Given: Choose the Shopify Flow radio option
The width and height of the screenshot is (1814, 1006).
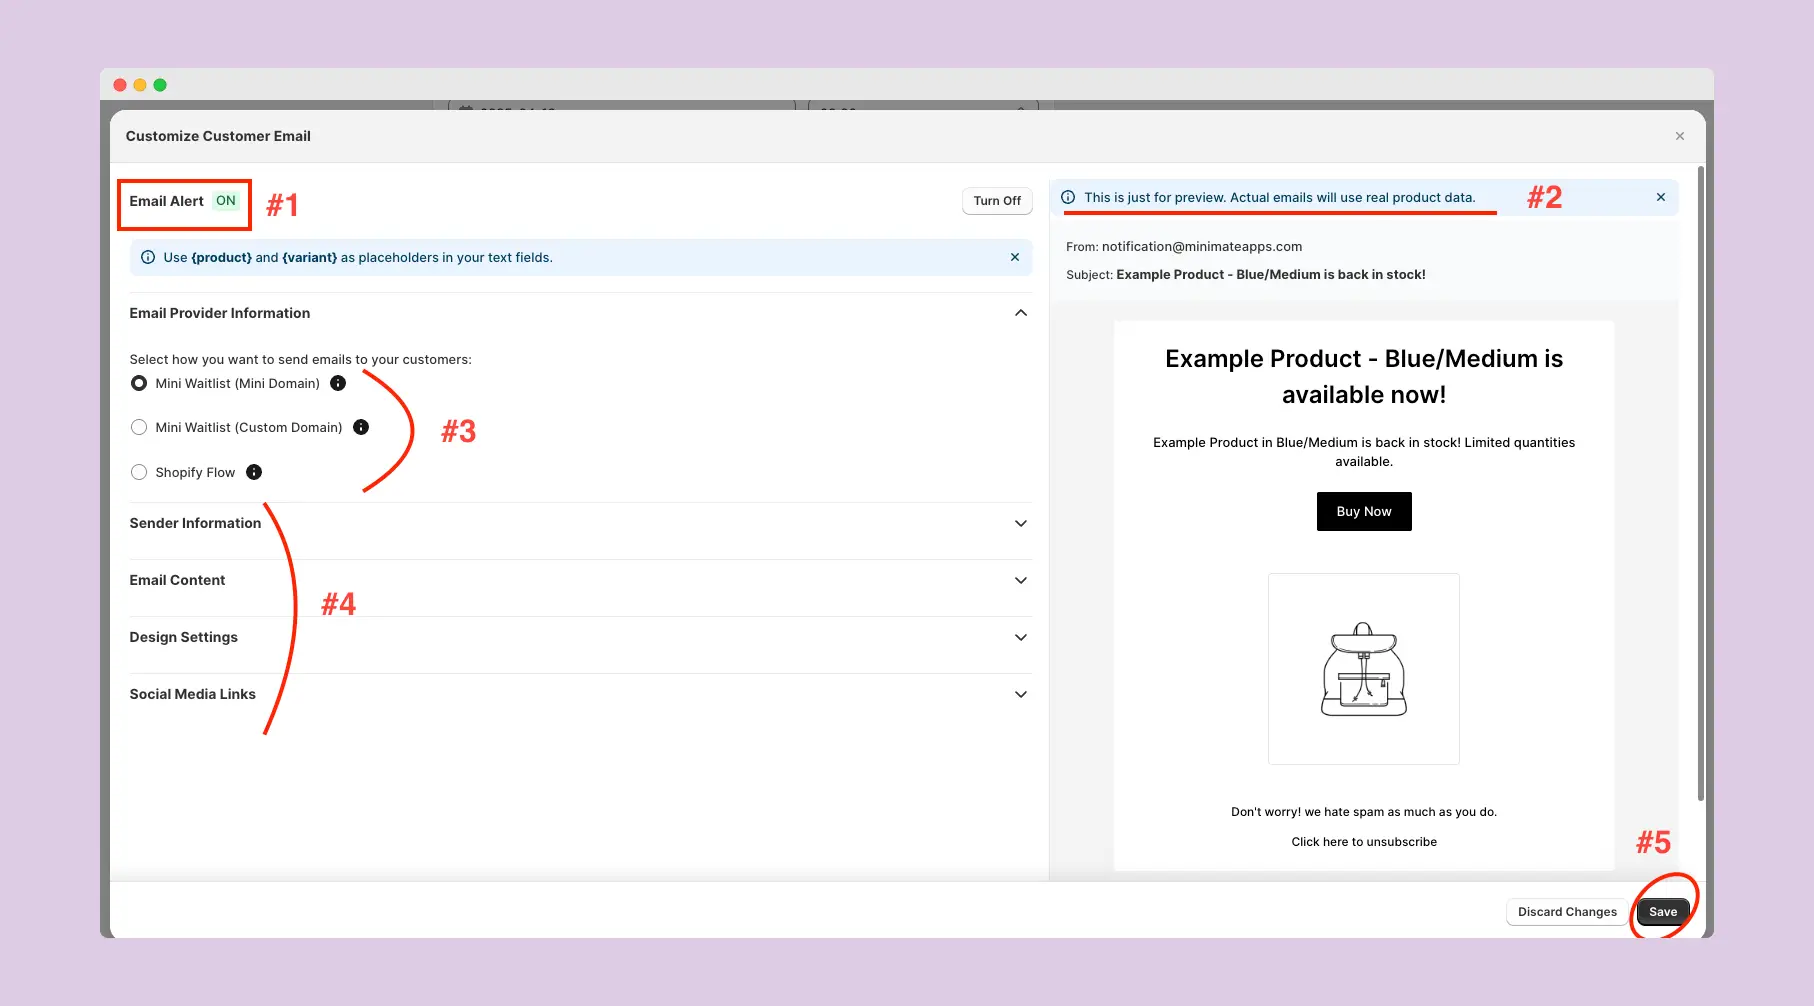Looking at the screenshot, I should [139, 472].
